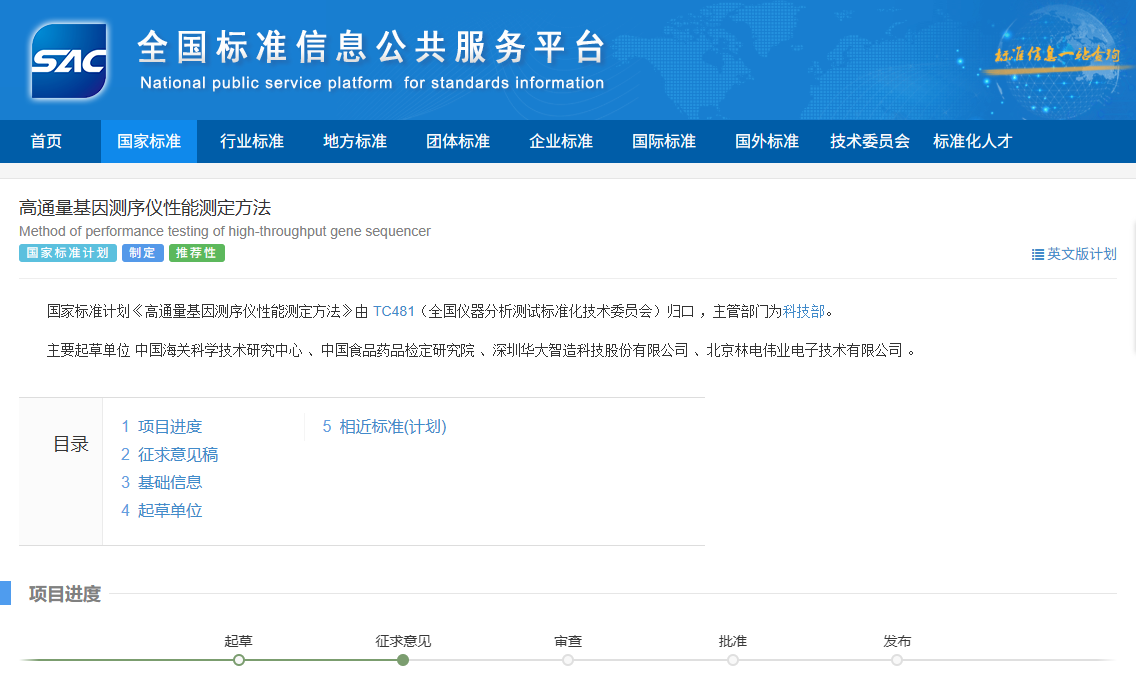The image size is (1136, 692).
Task: Open the 地方标准 menu item
Action: [355, 141]
